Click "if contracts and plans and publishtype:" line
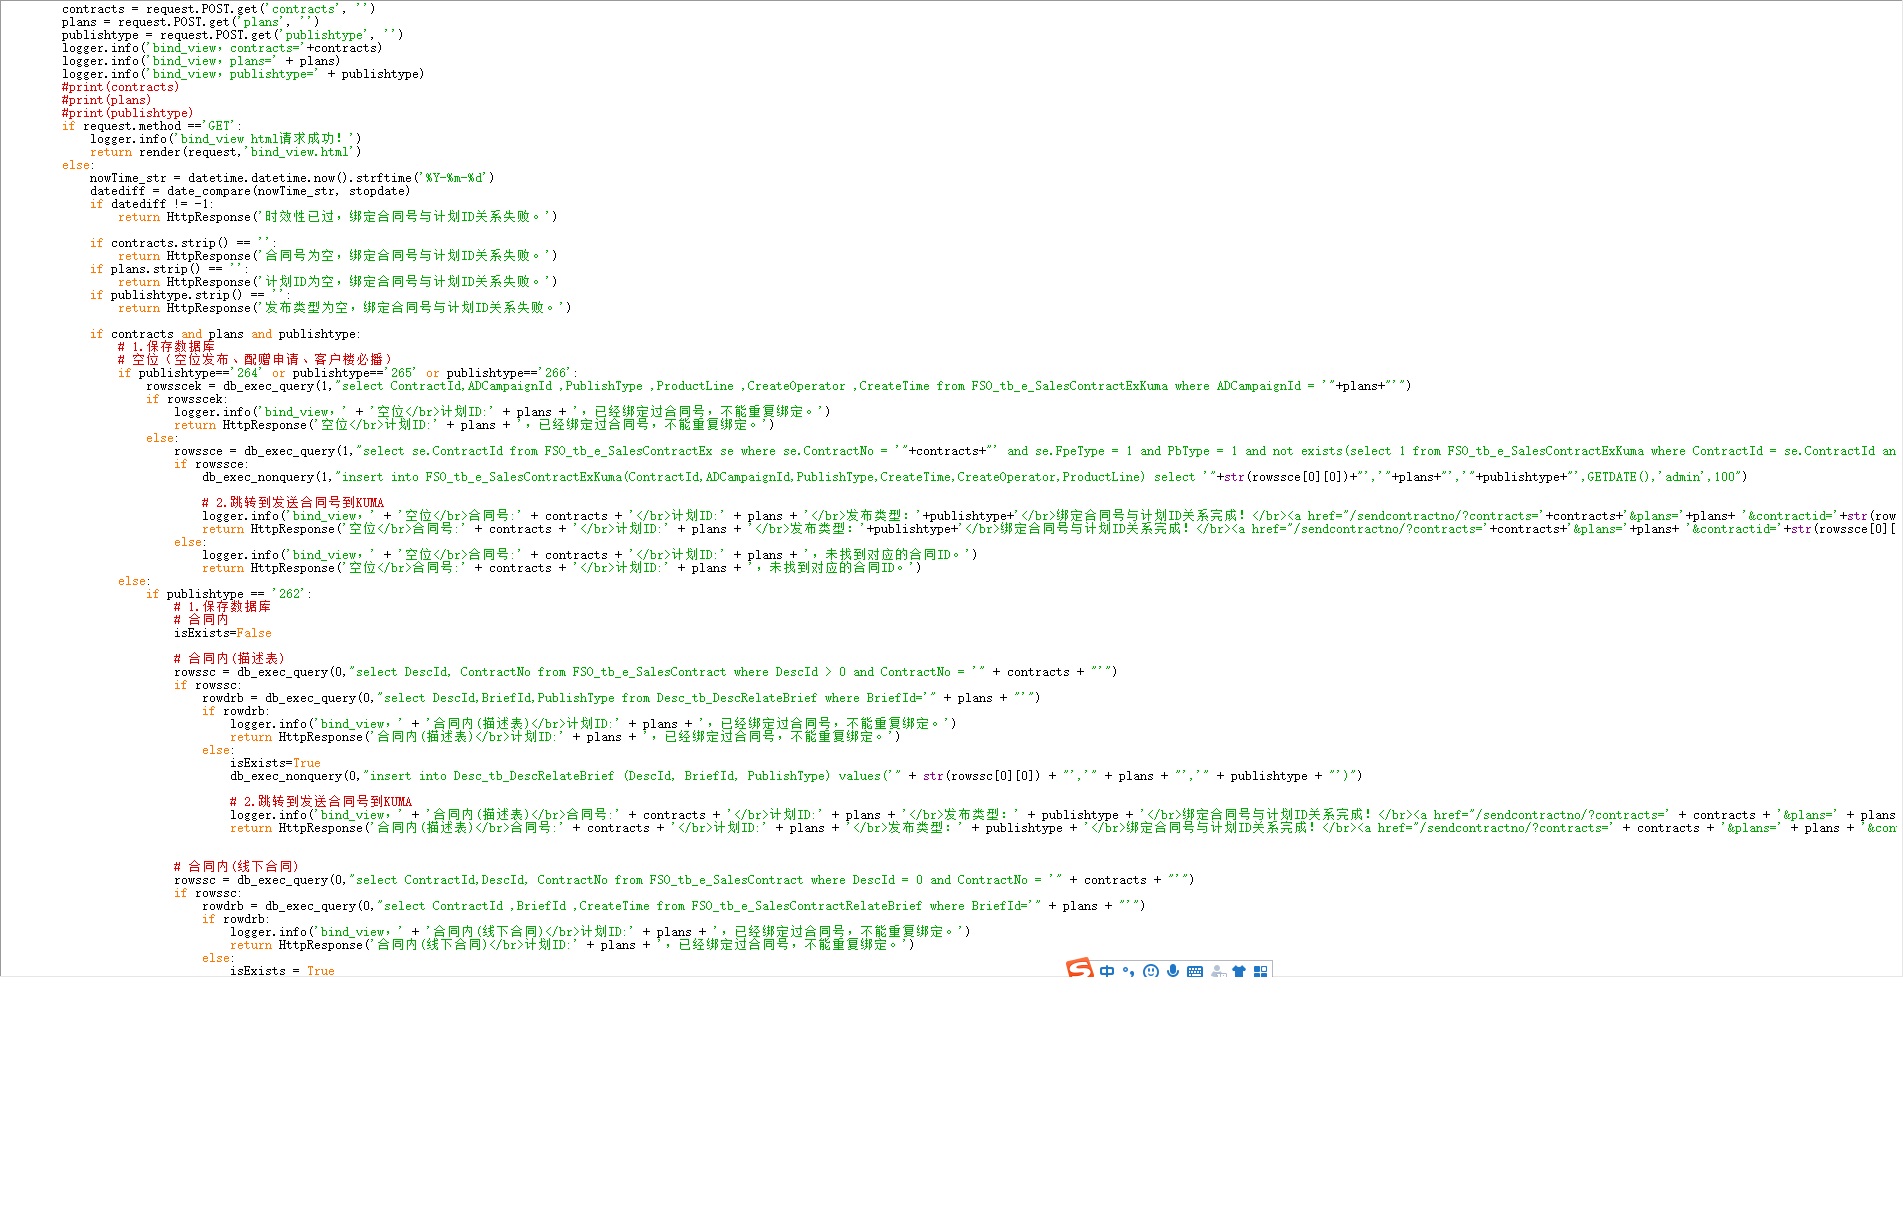The image size is (1903, 1225). point(225,334)
